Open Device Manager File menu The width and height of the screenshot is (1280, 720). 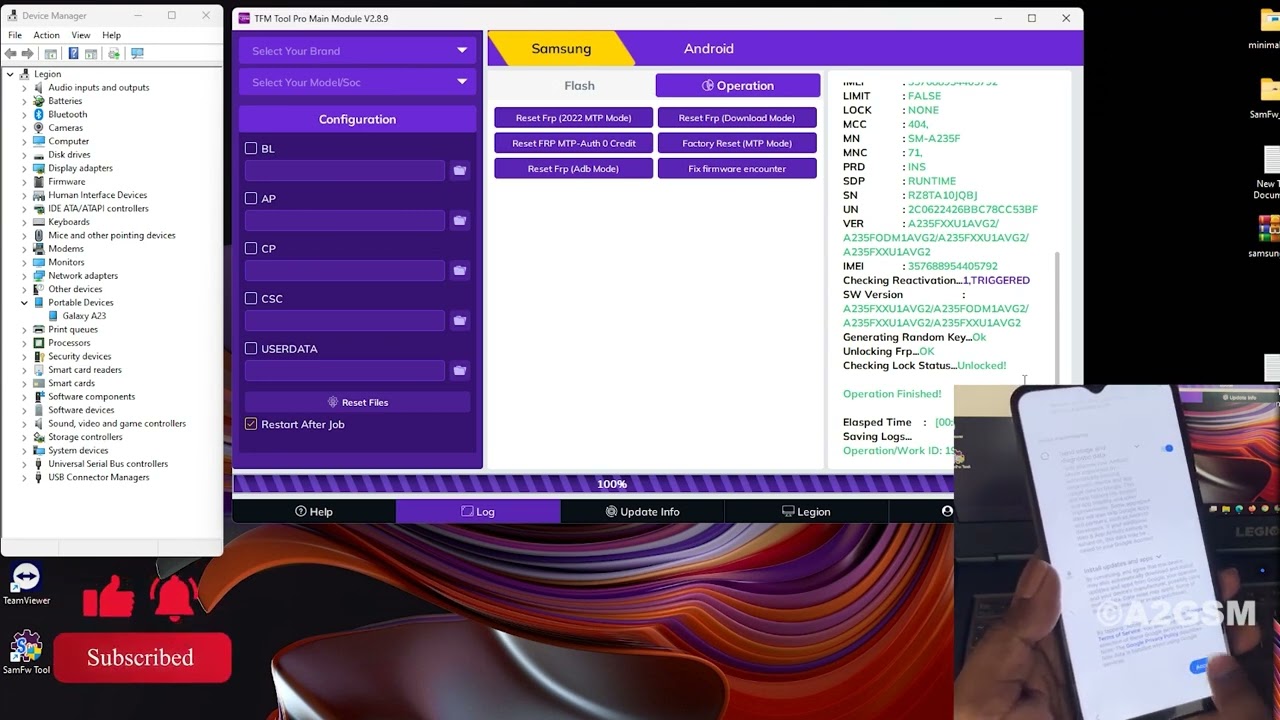15,35
